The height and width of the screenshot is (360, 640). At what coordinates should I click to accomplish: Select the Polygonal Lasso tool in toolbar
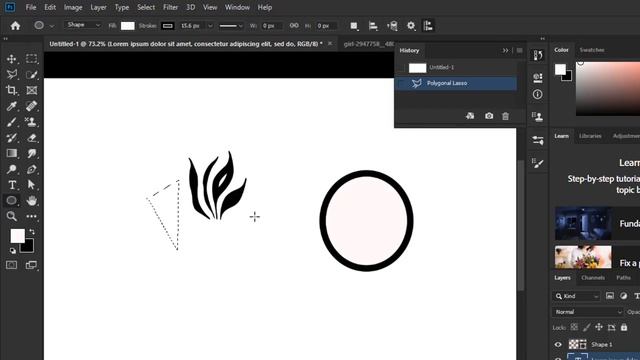click(11, 74)
